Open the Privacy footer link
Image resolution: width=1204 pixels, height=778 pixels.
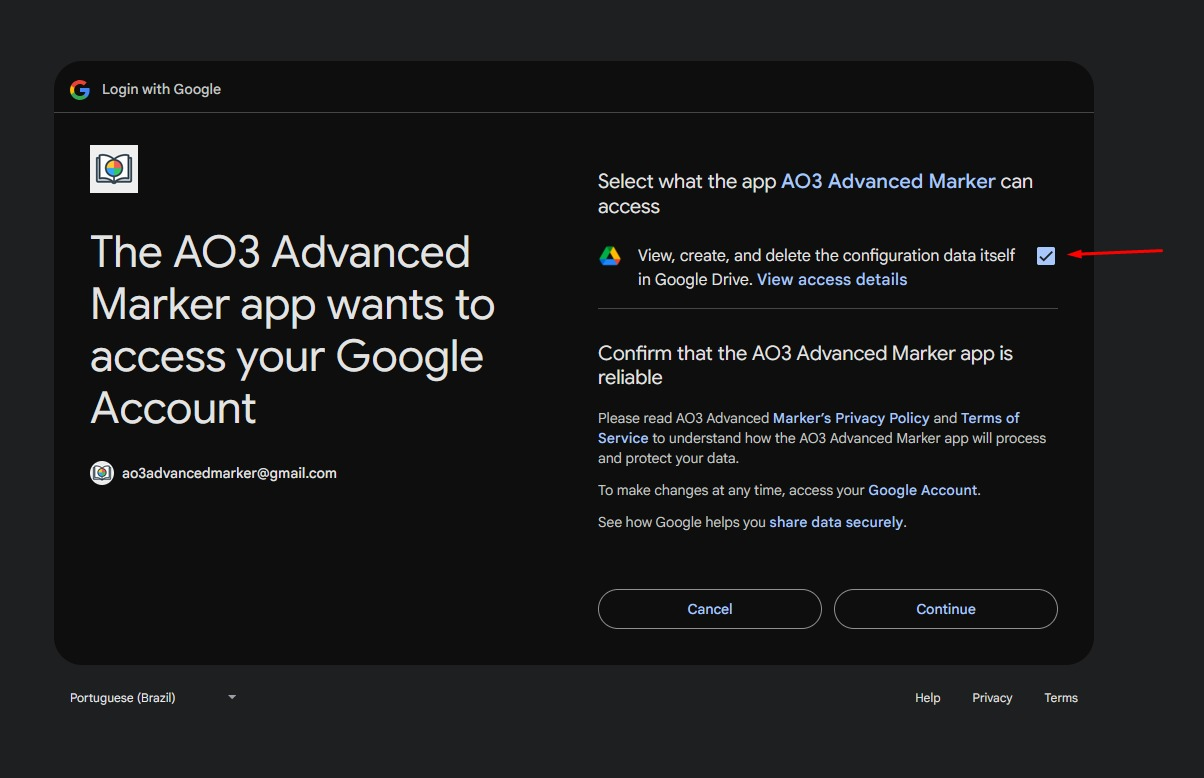point(992,698)
